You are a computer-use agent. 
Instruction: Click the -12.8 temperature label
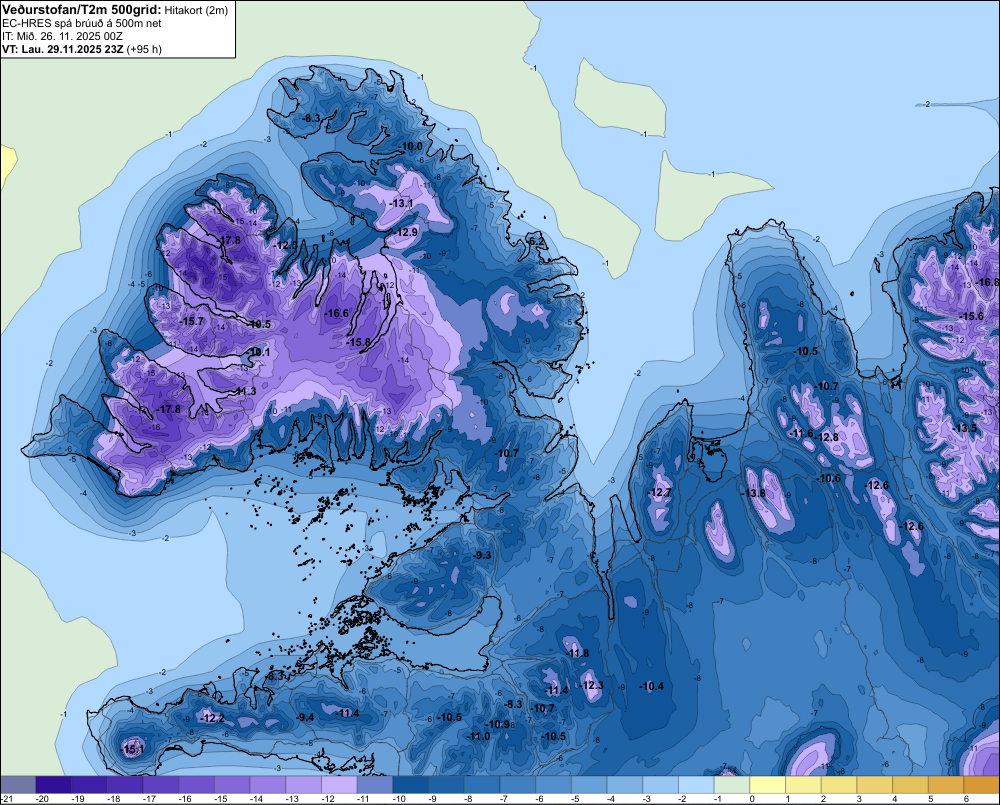coord(828,437)
